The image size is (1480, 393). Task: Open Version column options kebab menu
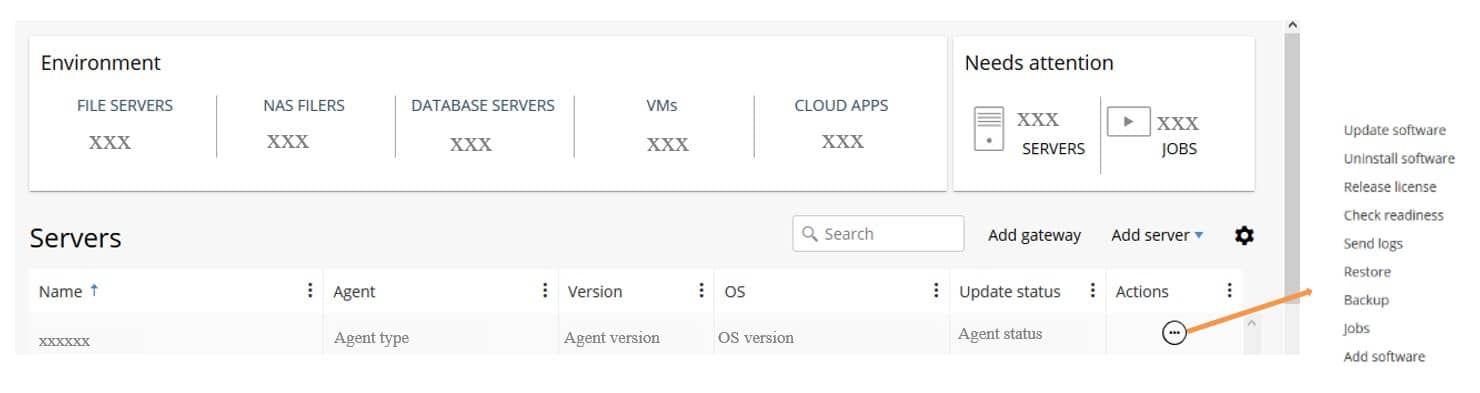click(701, 290)
